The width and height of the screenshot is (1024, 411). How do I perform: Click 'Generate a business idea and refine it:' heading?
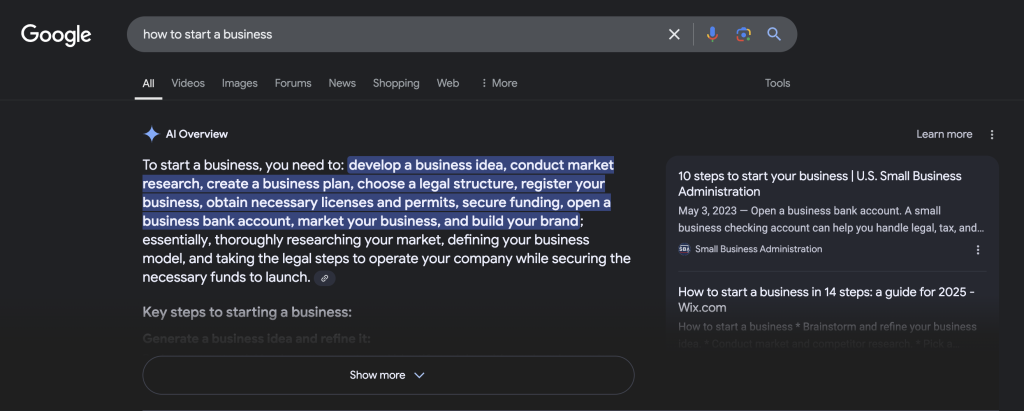pos(257,338)
